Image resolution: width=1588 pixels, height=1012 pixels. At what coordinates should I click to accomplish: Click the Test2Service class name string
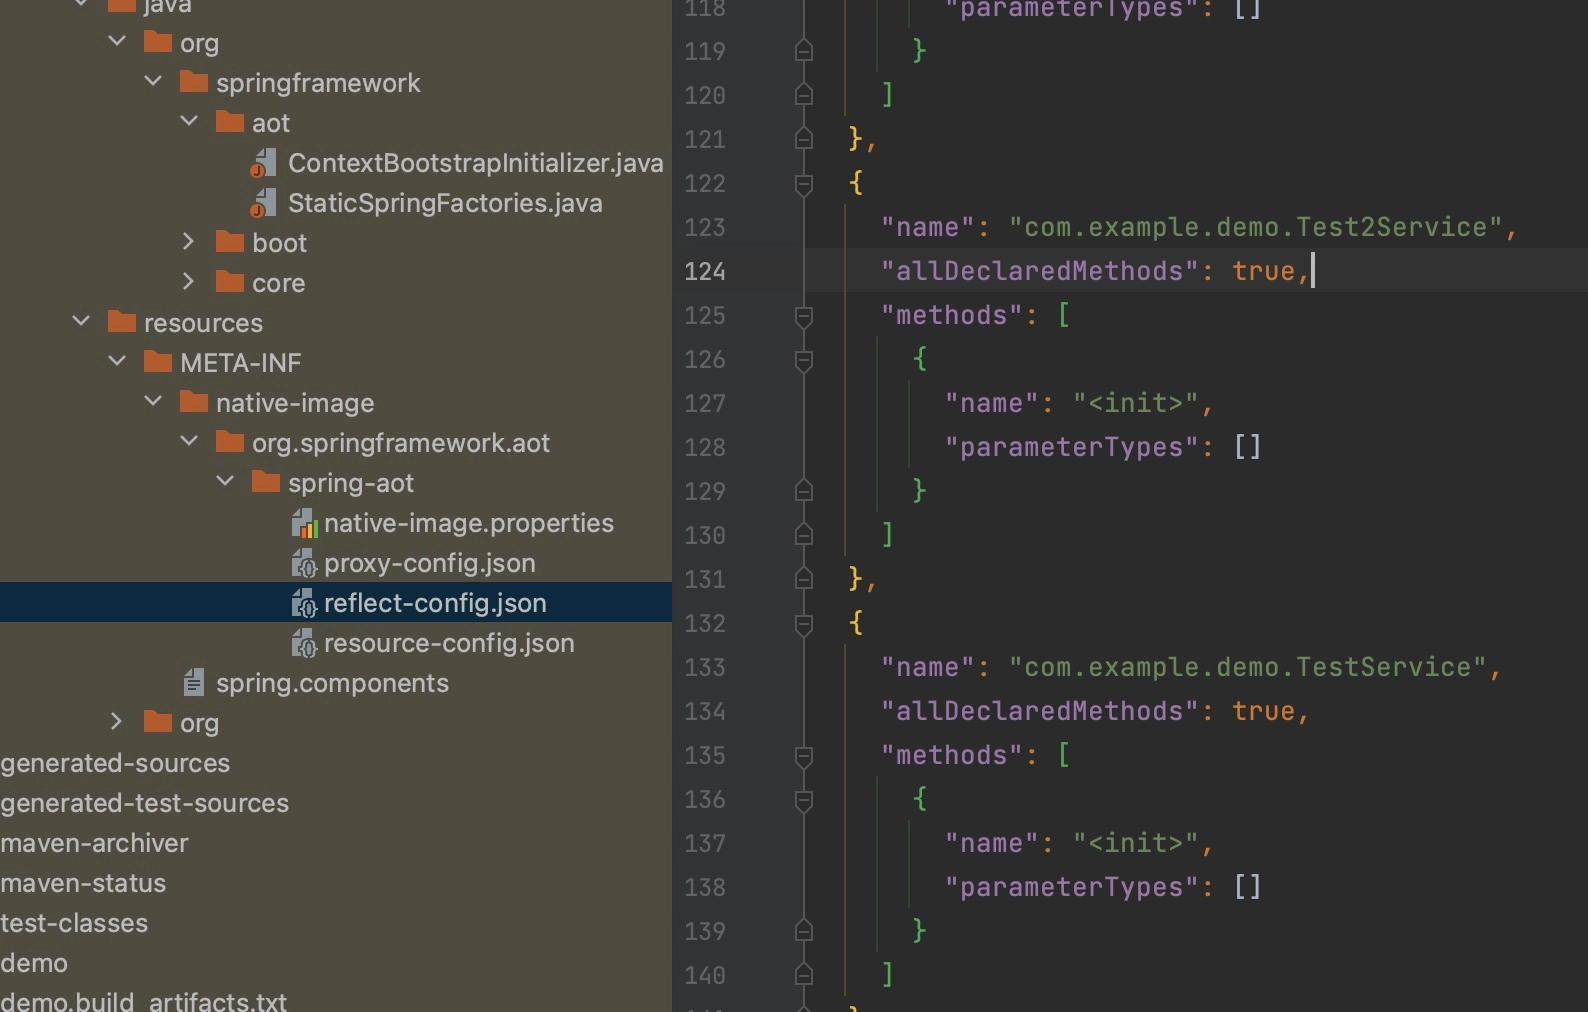1255,227
